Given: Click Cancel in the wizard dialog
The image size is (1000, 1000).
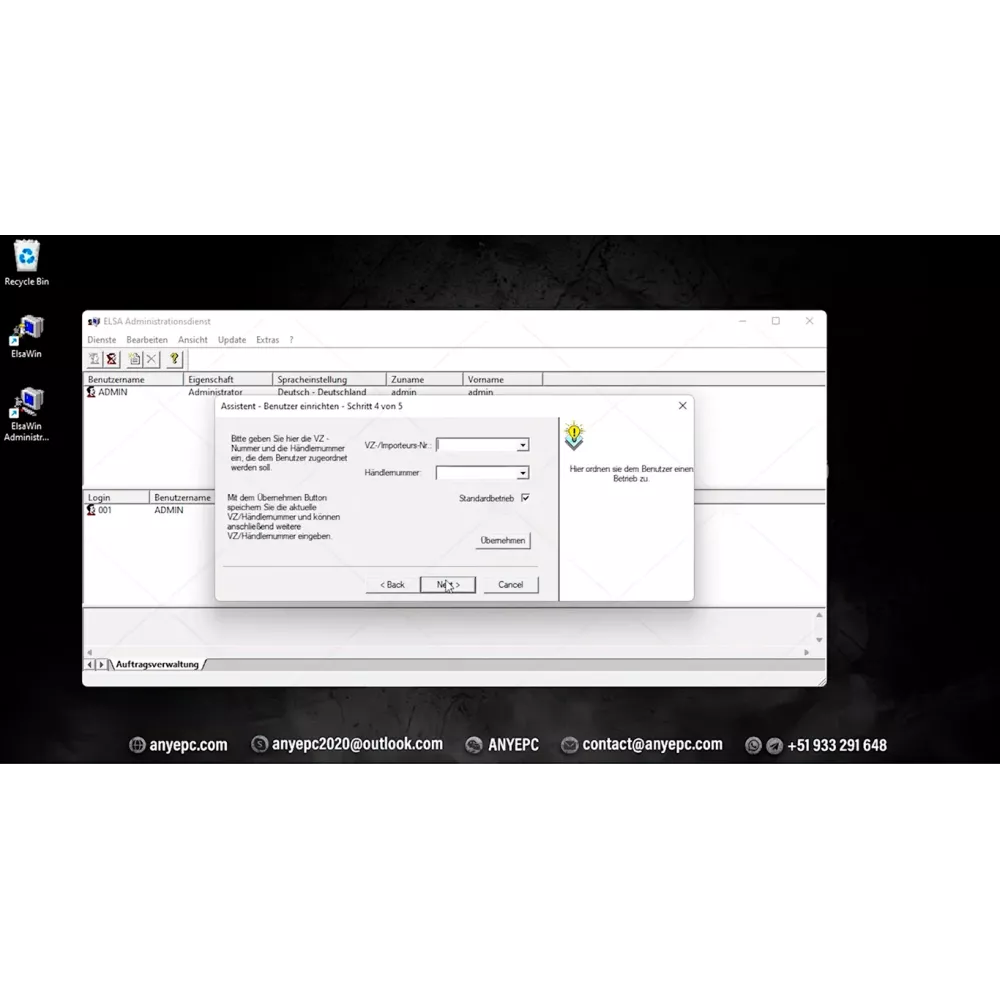Looking at the screenshot, I should tap(510, 585).
